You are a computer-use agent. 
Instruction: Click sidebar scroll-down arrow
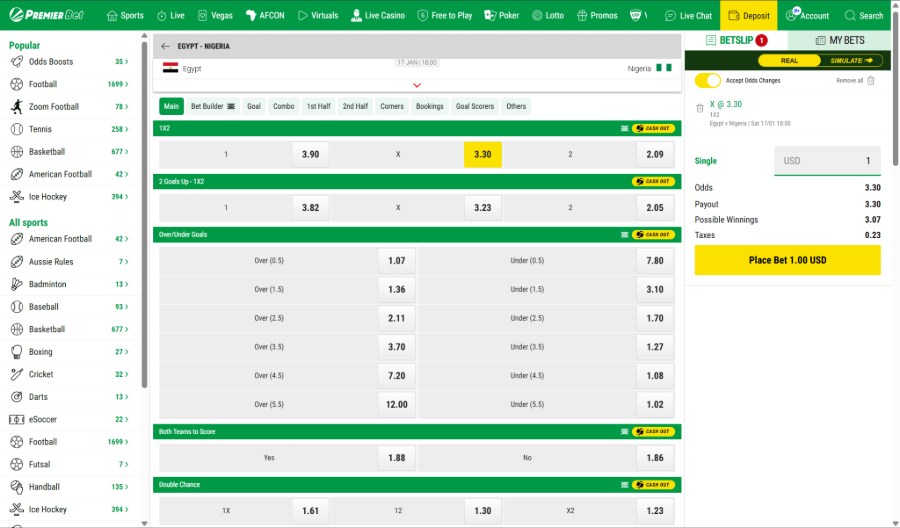144,523
